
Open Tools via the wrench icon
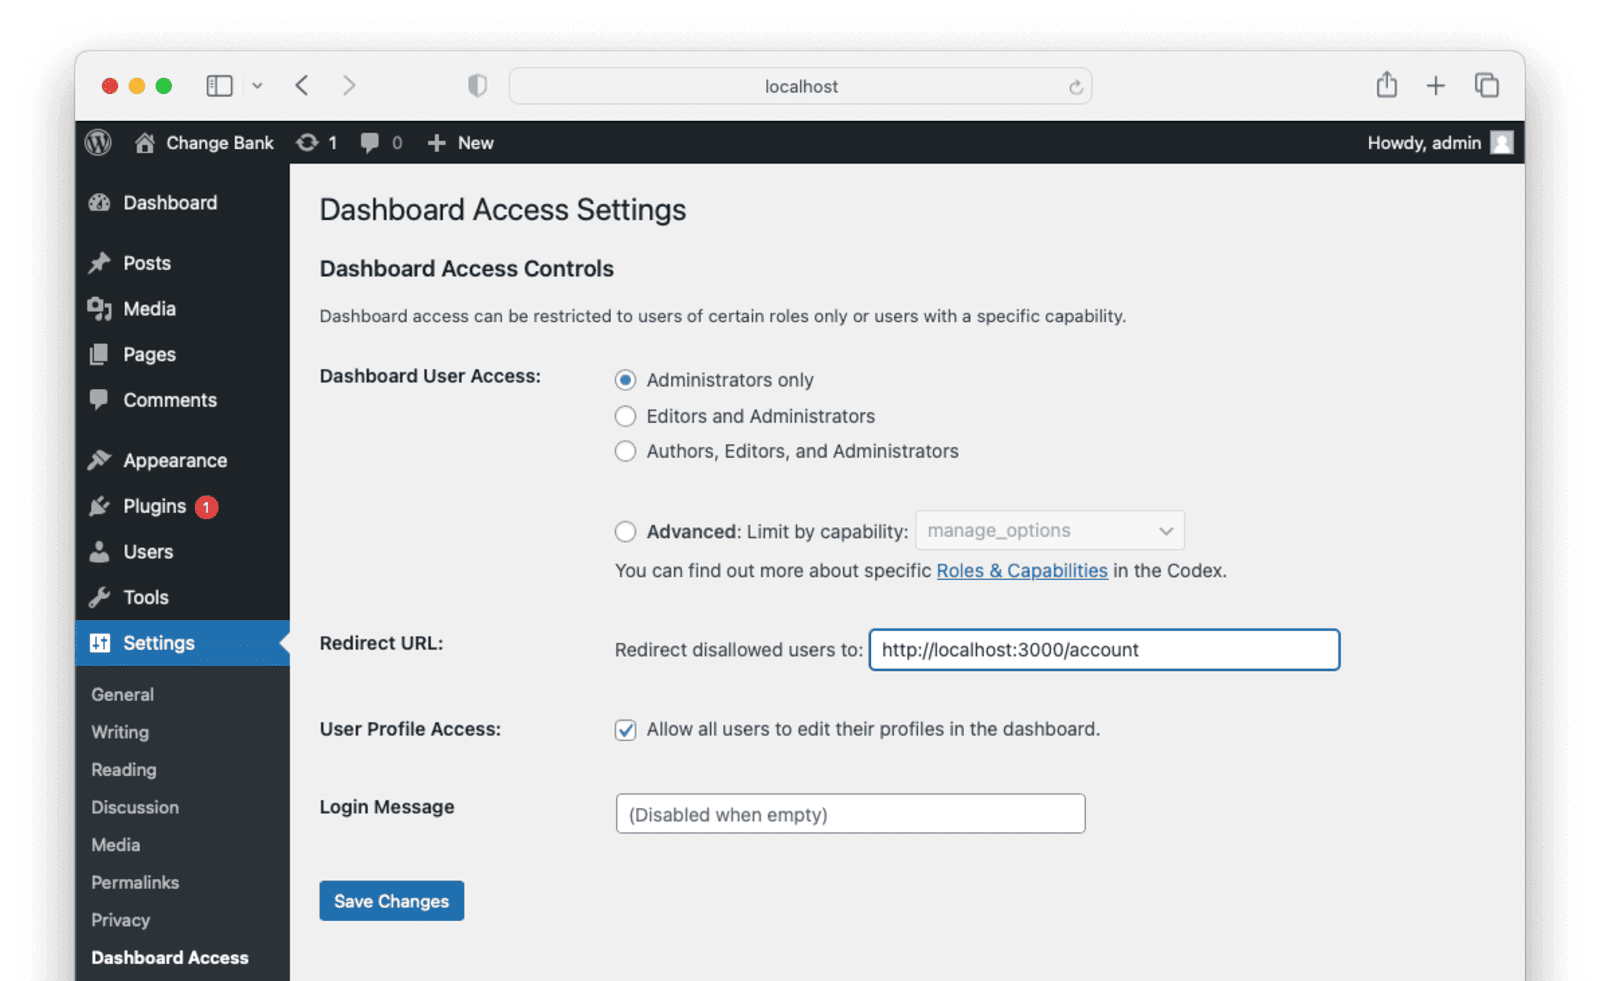[x=100, y=597]
